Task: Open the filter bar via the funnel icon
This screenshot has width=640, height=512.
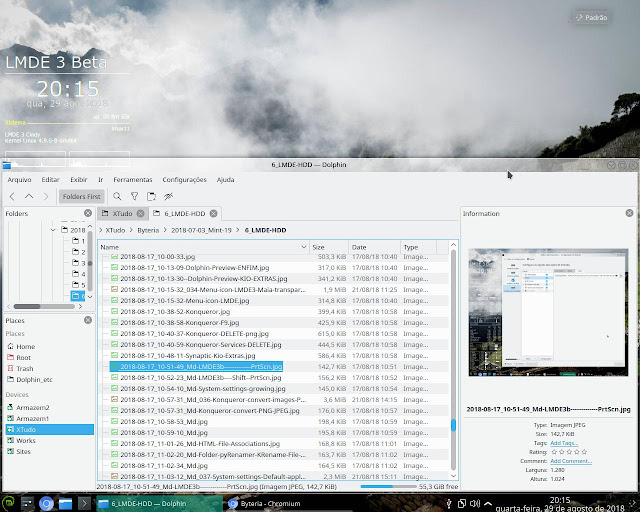Action: 134,197
